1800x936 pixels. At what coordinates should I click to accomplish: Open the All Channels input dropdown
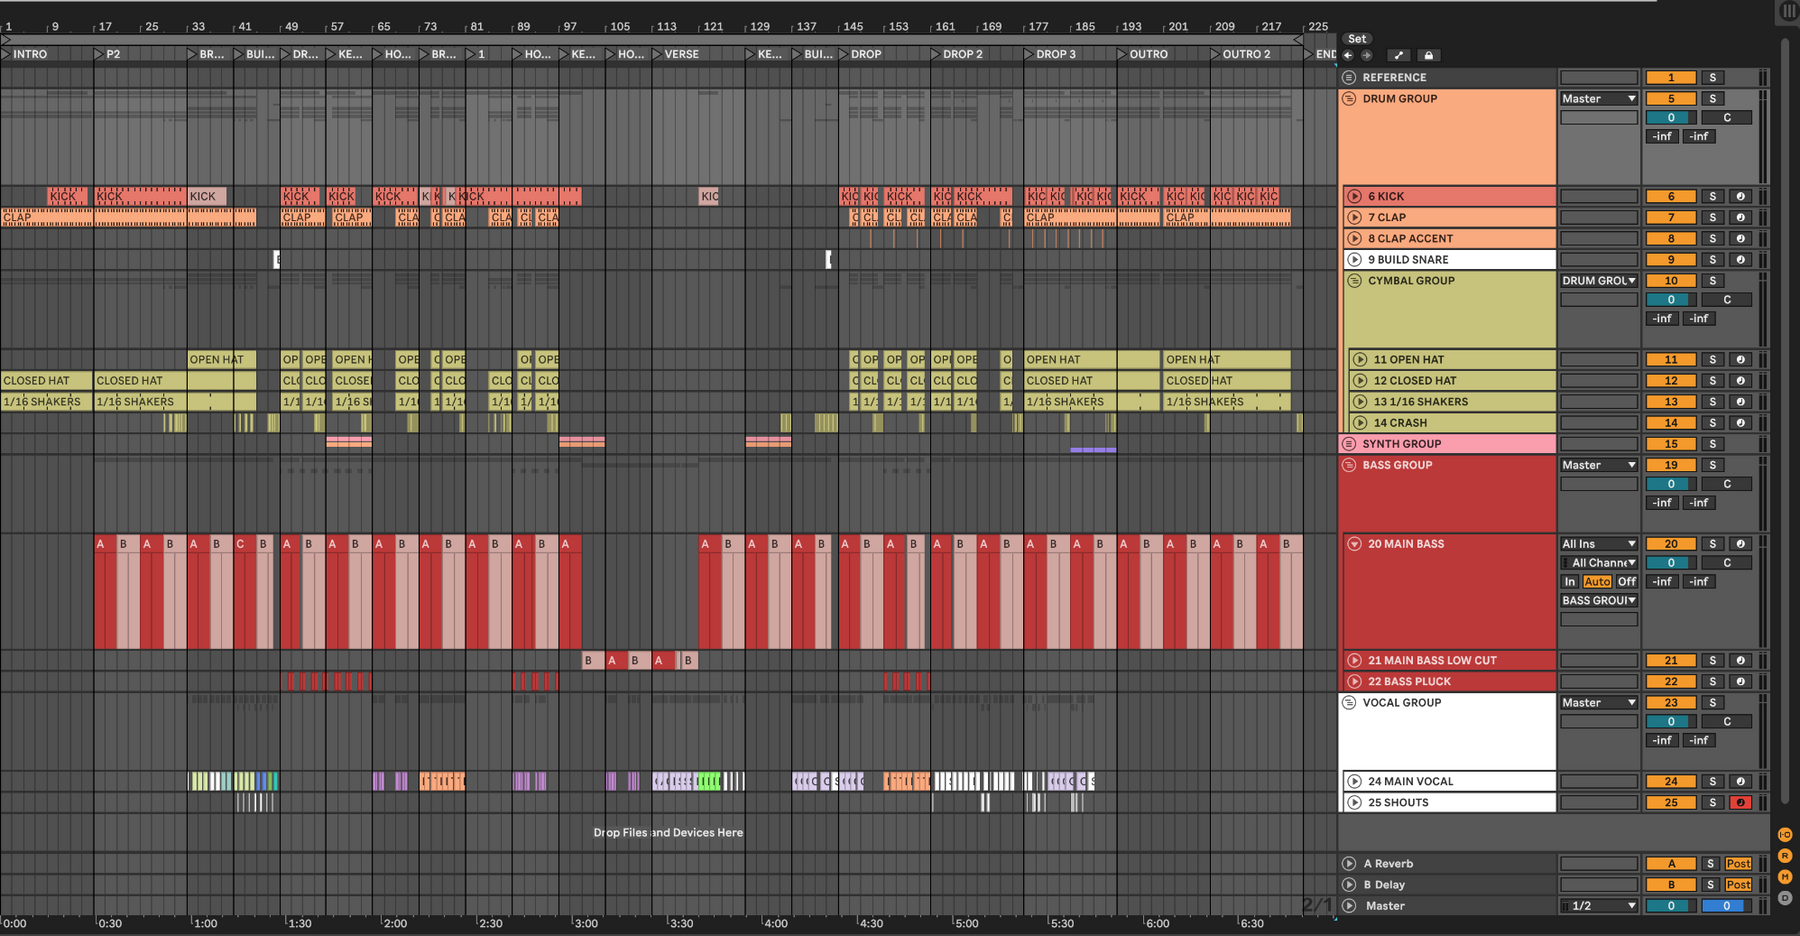(x=1599, y=563)
